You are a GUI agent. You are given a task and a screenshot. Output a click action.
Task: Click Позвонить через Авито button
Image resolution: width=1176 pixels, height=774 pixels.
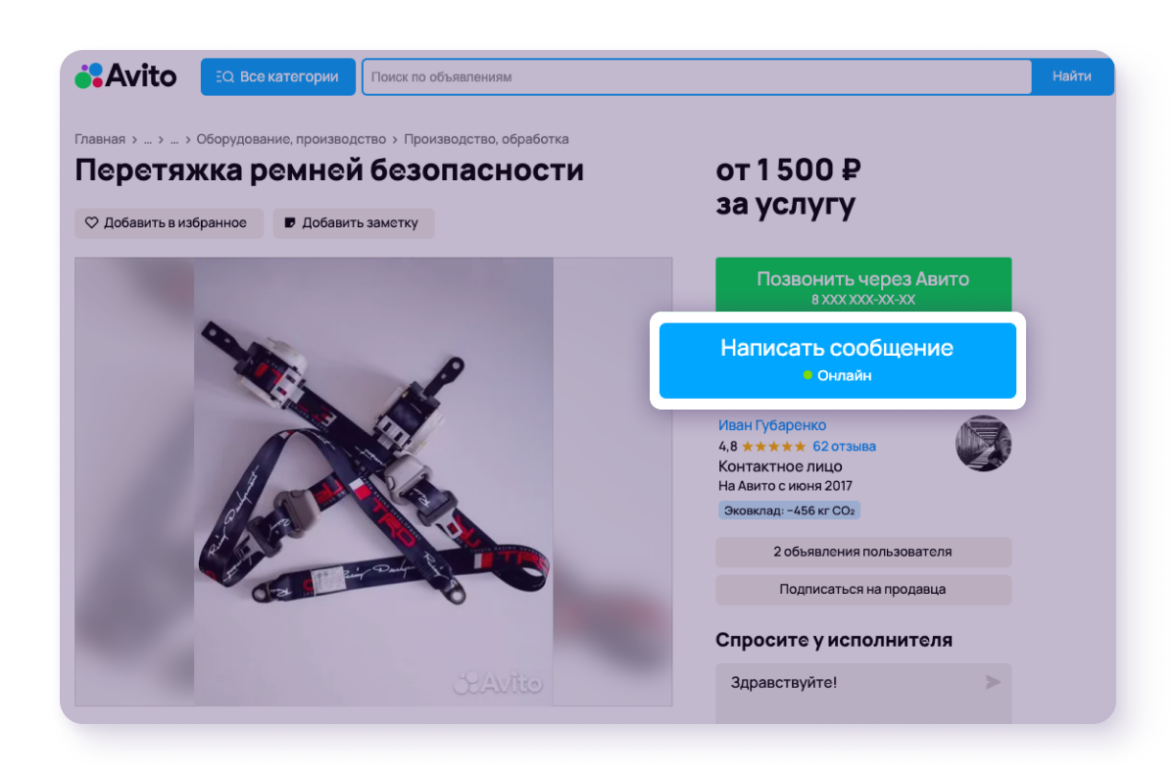click(863, 286)
